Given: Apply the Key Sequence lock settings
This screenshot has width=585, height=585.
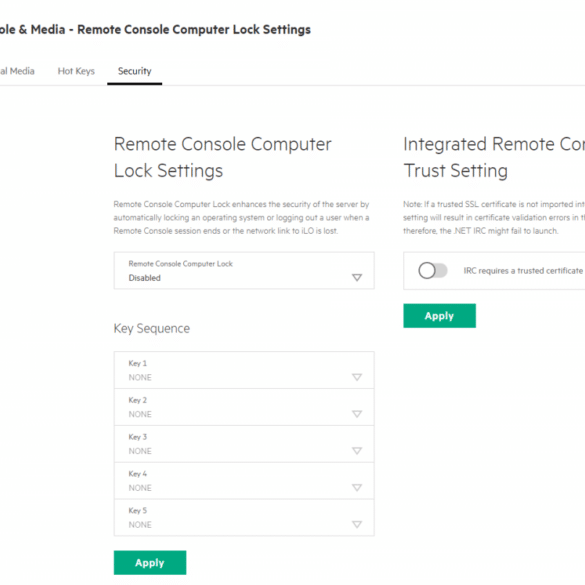Looking at the screenshot, I should click(150, 563).
